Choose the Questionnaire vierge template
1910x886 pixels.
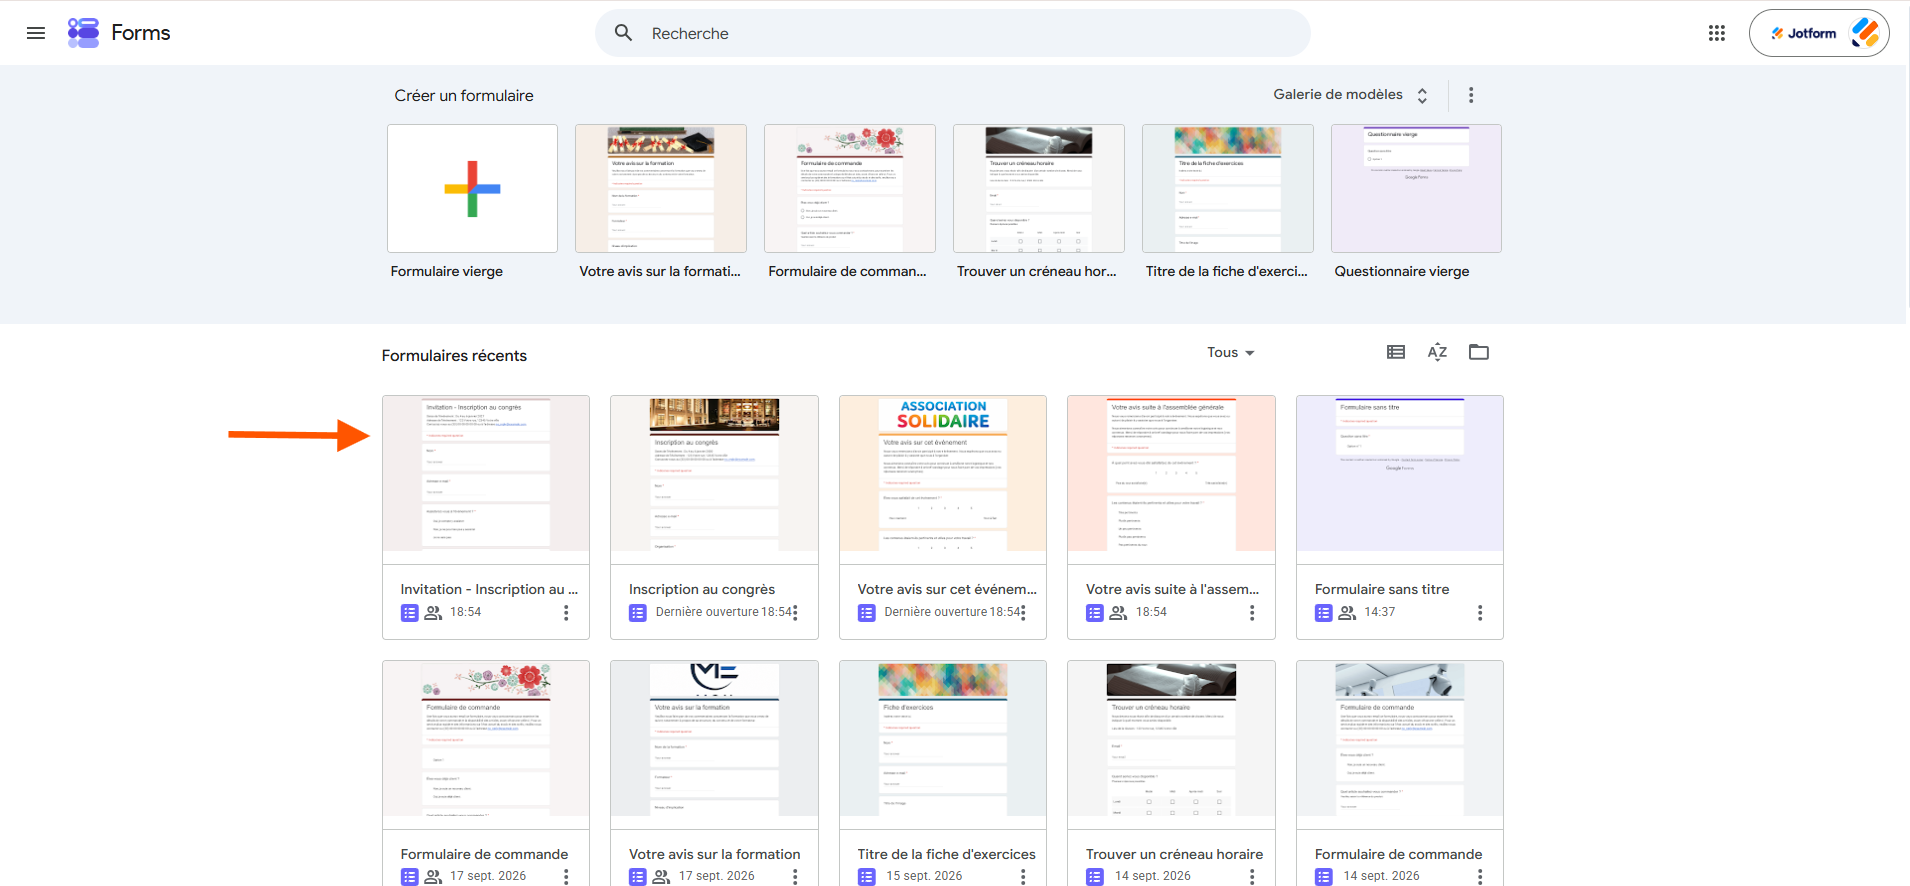[x=1416, y=188]
